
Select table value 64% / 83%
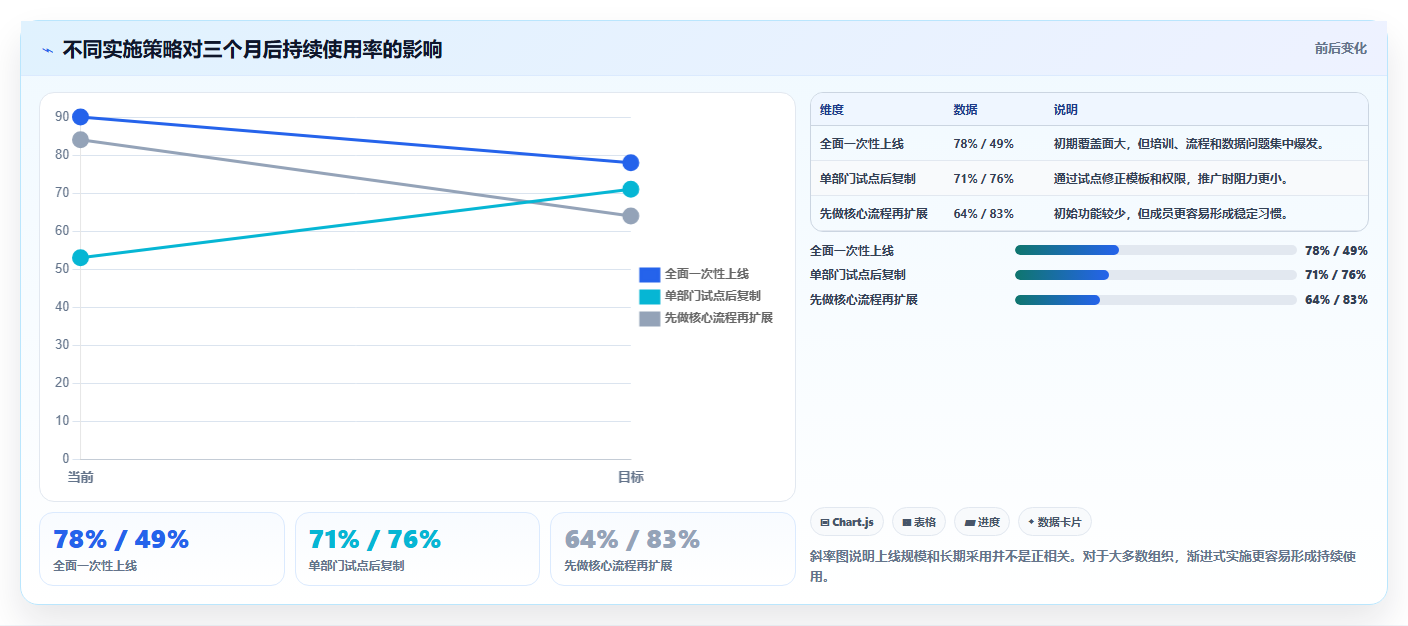point(984,214)
